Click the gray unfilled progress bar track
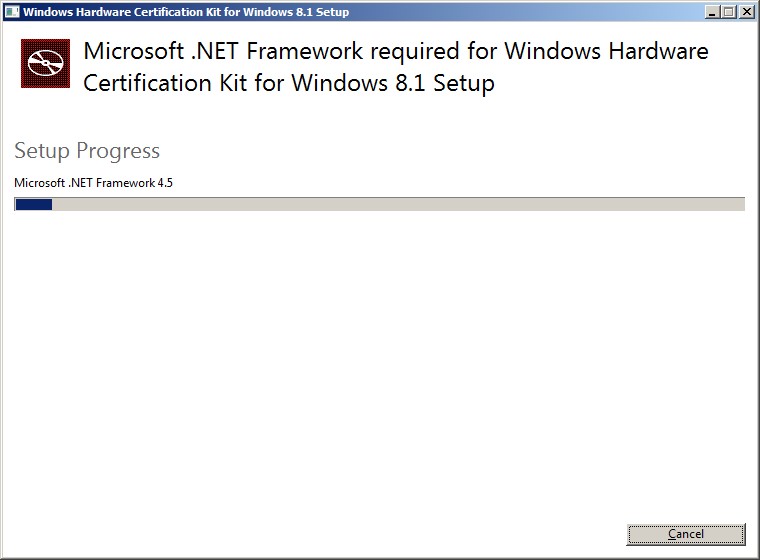This screenshot has width=760, height=560. [398, 205]
